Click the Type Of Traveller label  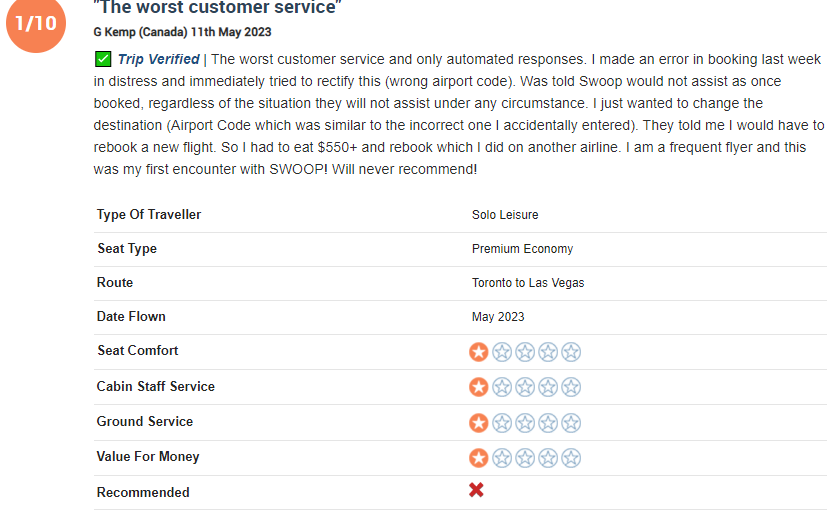(x=149, y=215)
